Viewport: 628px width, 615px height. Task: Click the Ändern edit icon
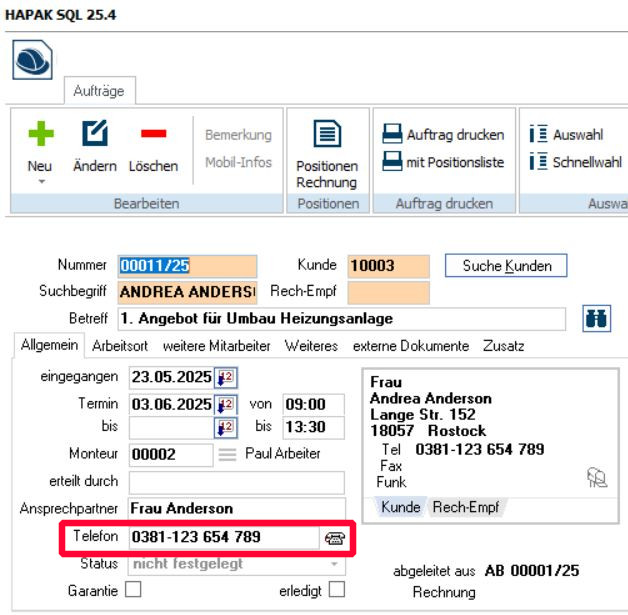[x=94, y=134]
